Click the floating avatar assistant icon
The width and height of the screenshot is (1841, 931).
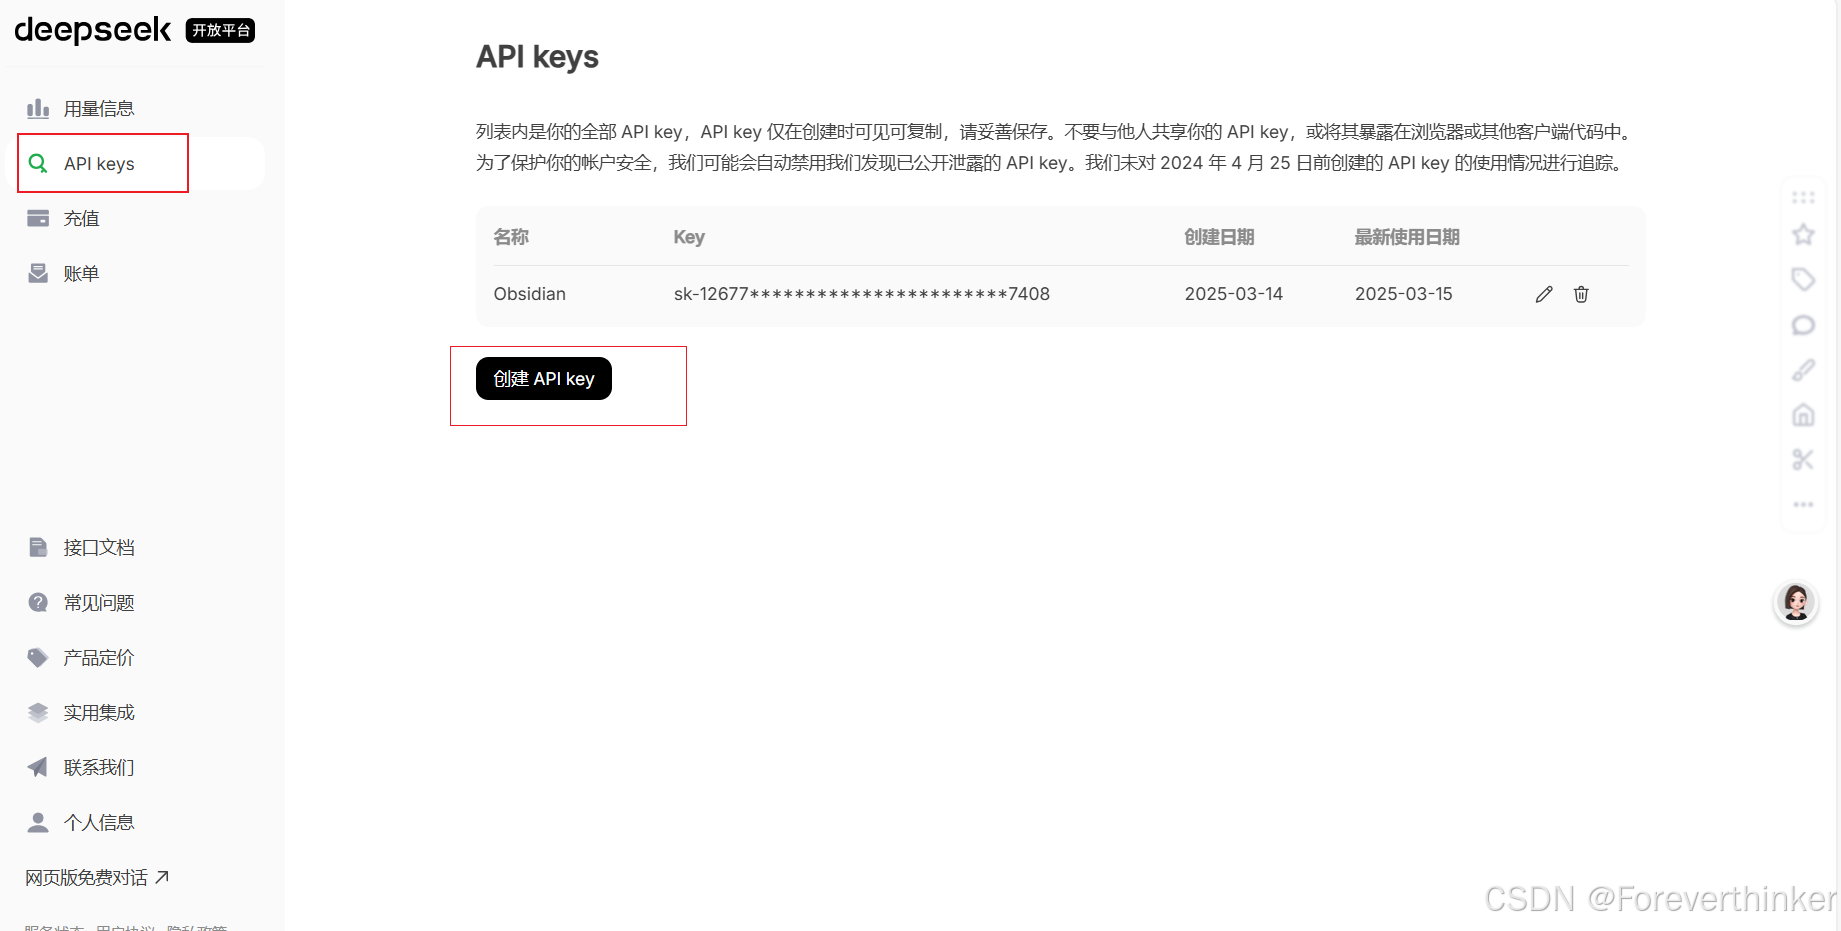coord(1796,603)
